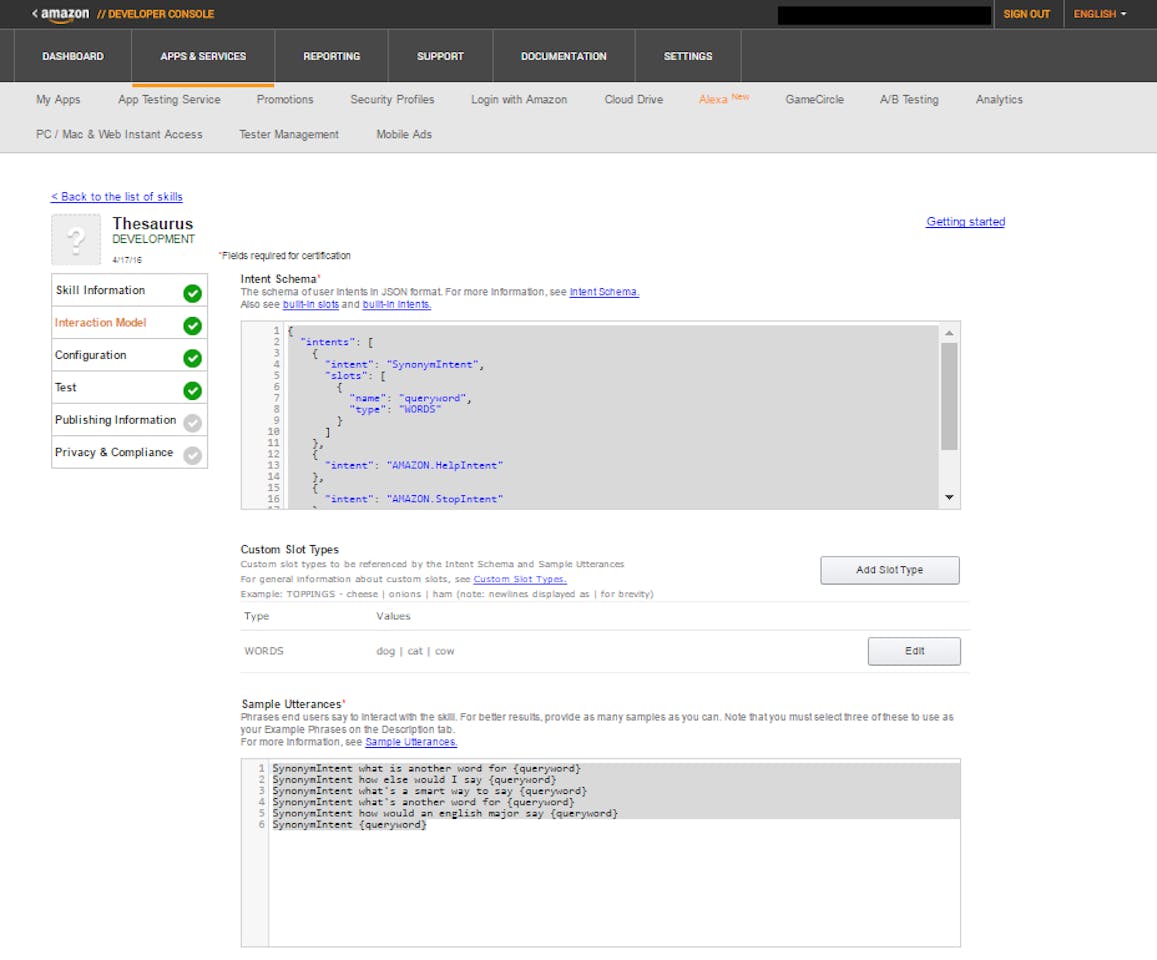Open PC / Mac & Web Instant Access

(119, 134)
